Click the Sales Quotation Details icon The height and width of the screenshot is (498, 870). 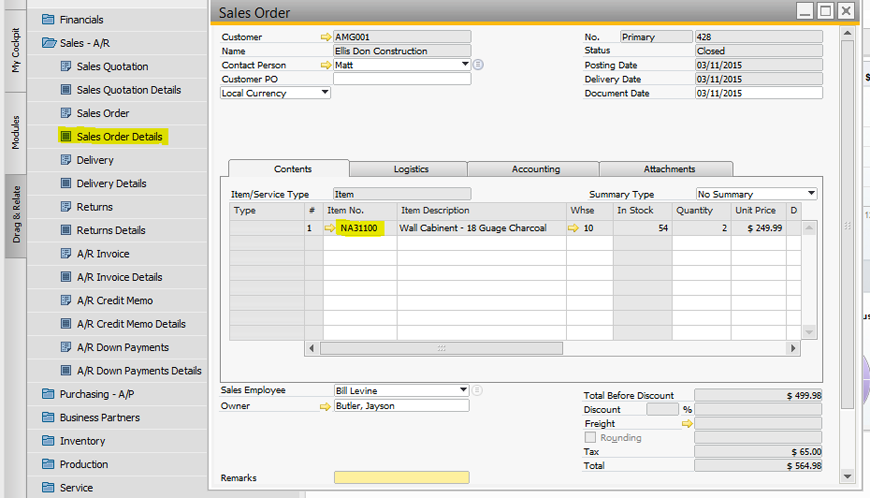65,89
